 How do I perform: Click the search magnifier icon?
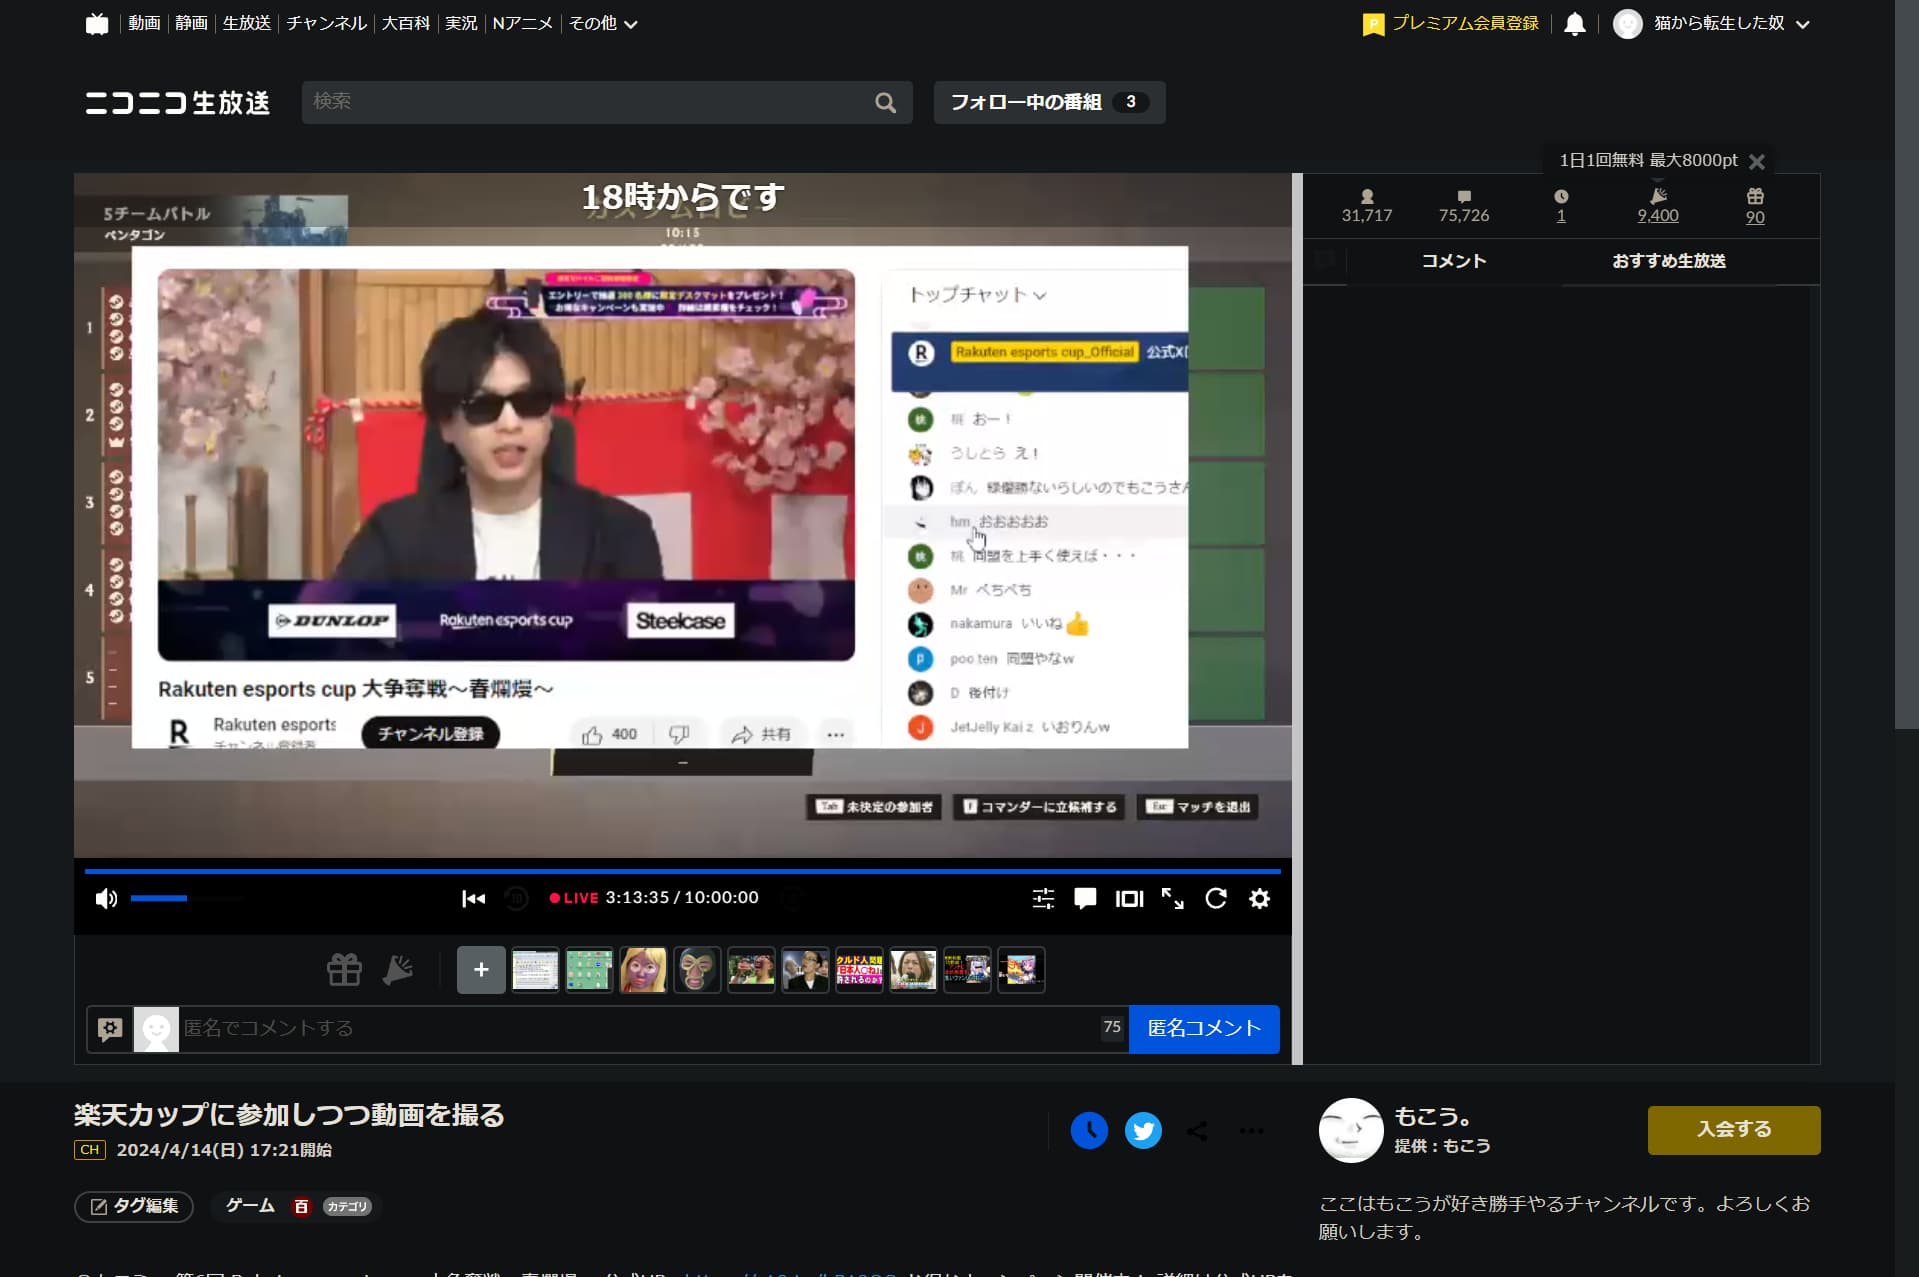point(885,102)
